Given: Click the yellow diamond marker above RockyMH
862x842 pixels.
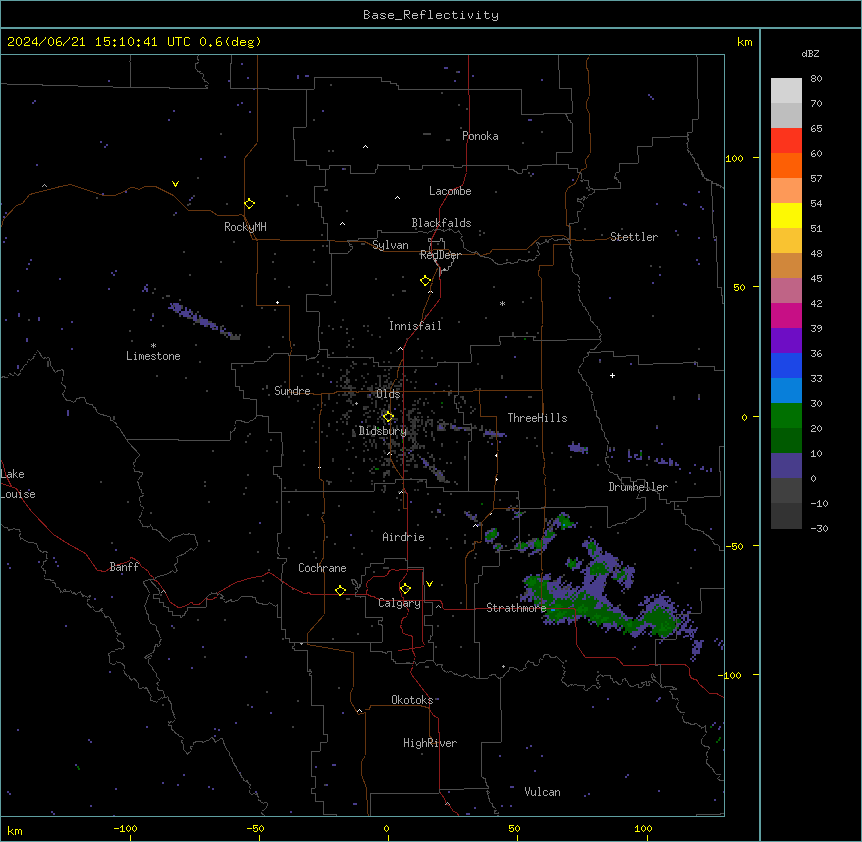Looking at the screenshot, I should tap(250, 204).
